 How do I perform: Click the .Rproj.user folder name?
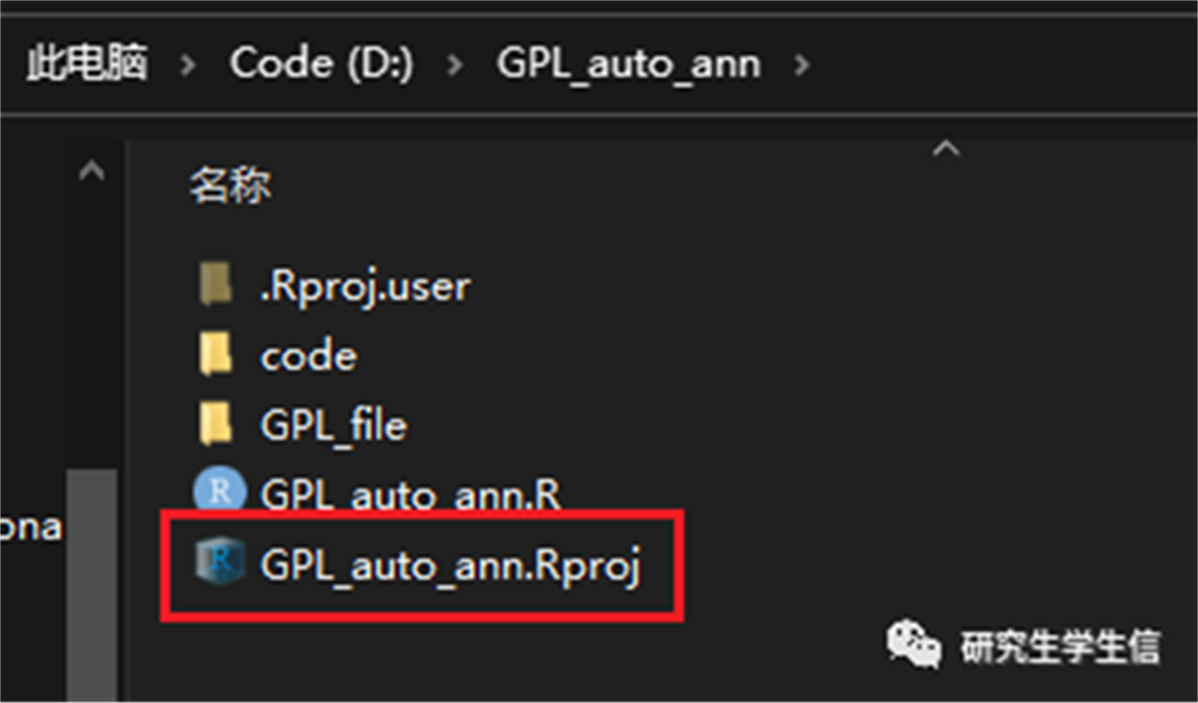tap(365, 287)
